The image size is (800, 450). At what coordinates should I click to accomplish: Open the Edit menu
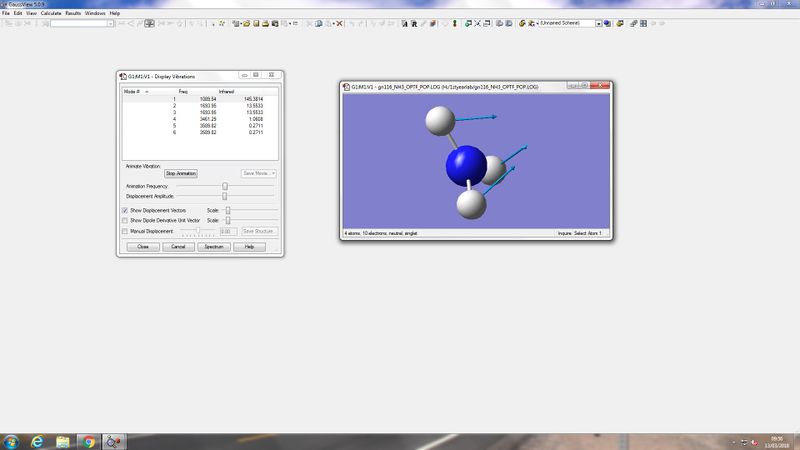tap(18, 13)
